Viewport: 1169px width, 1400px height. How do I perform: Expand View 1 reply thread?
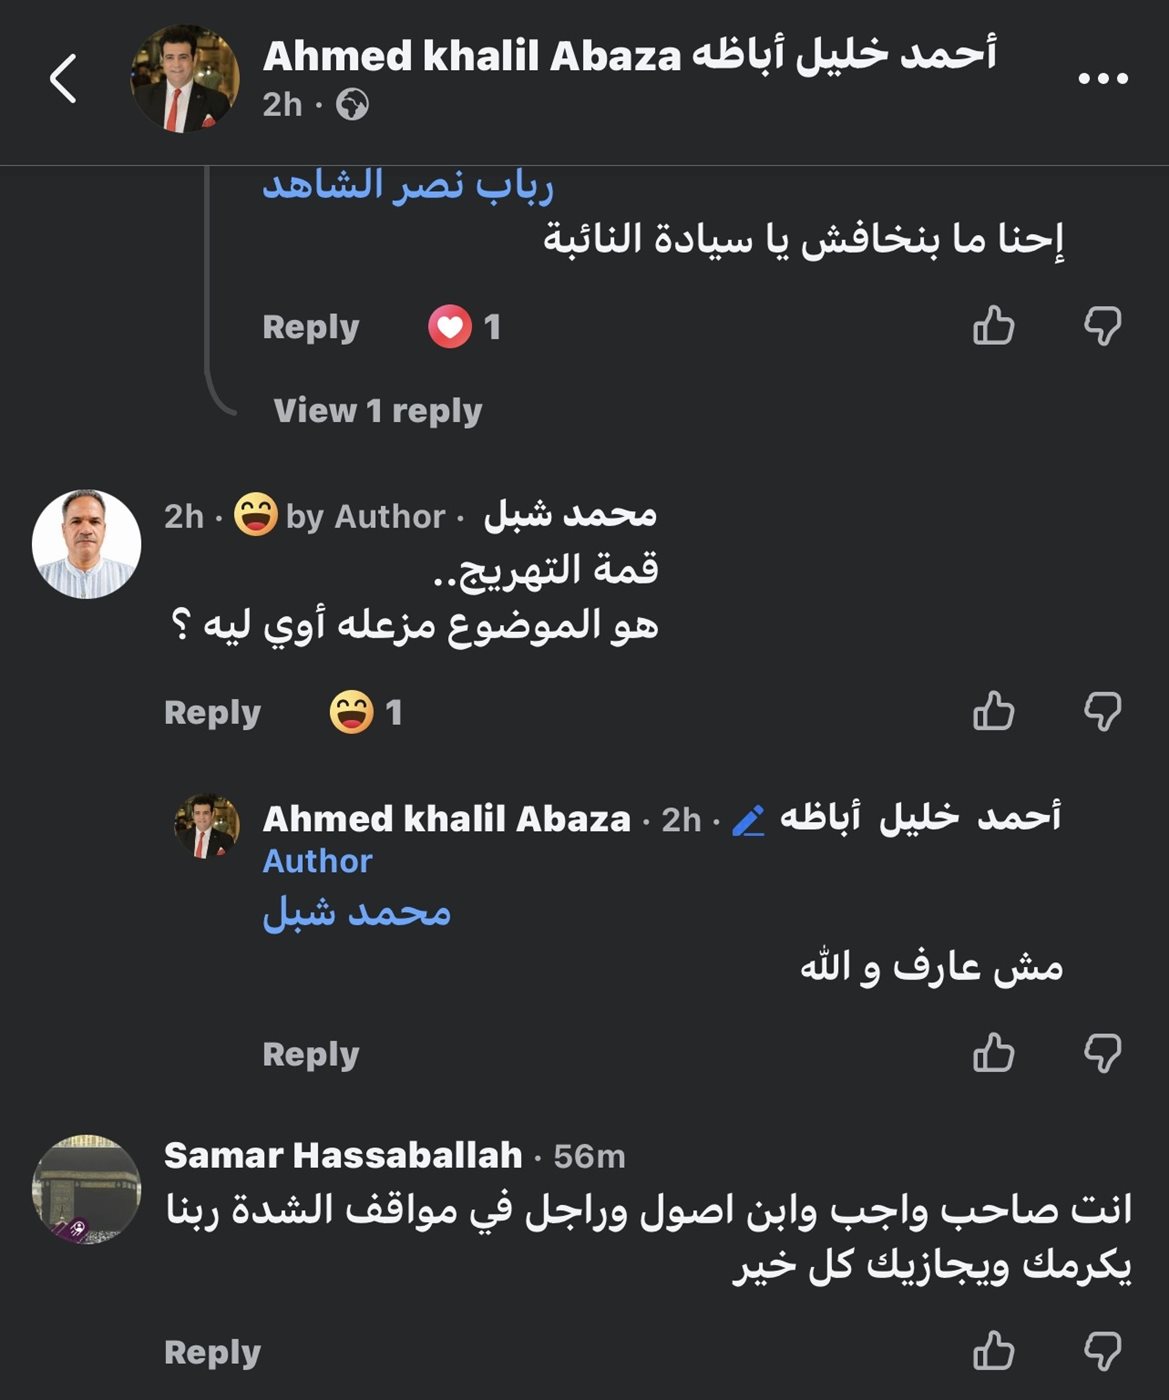pyautogui.click(x=378, y=411)
